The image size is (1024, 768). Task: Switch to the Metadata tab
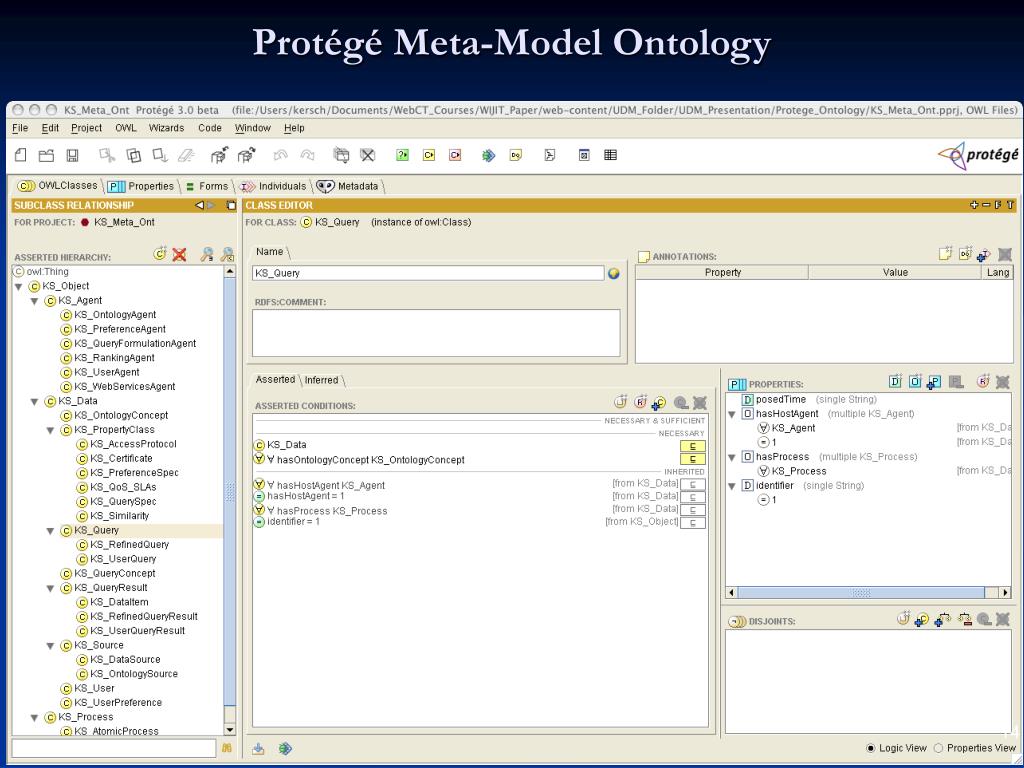(348, 186)
